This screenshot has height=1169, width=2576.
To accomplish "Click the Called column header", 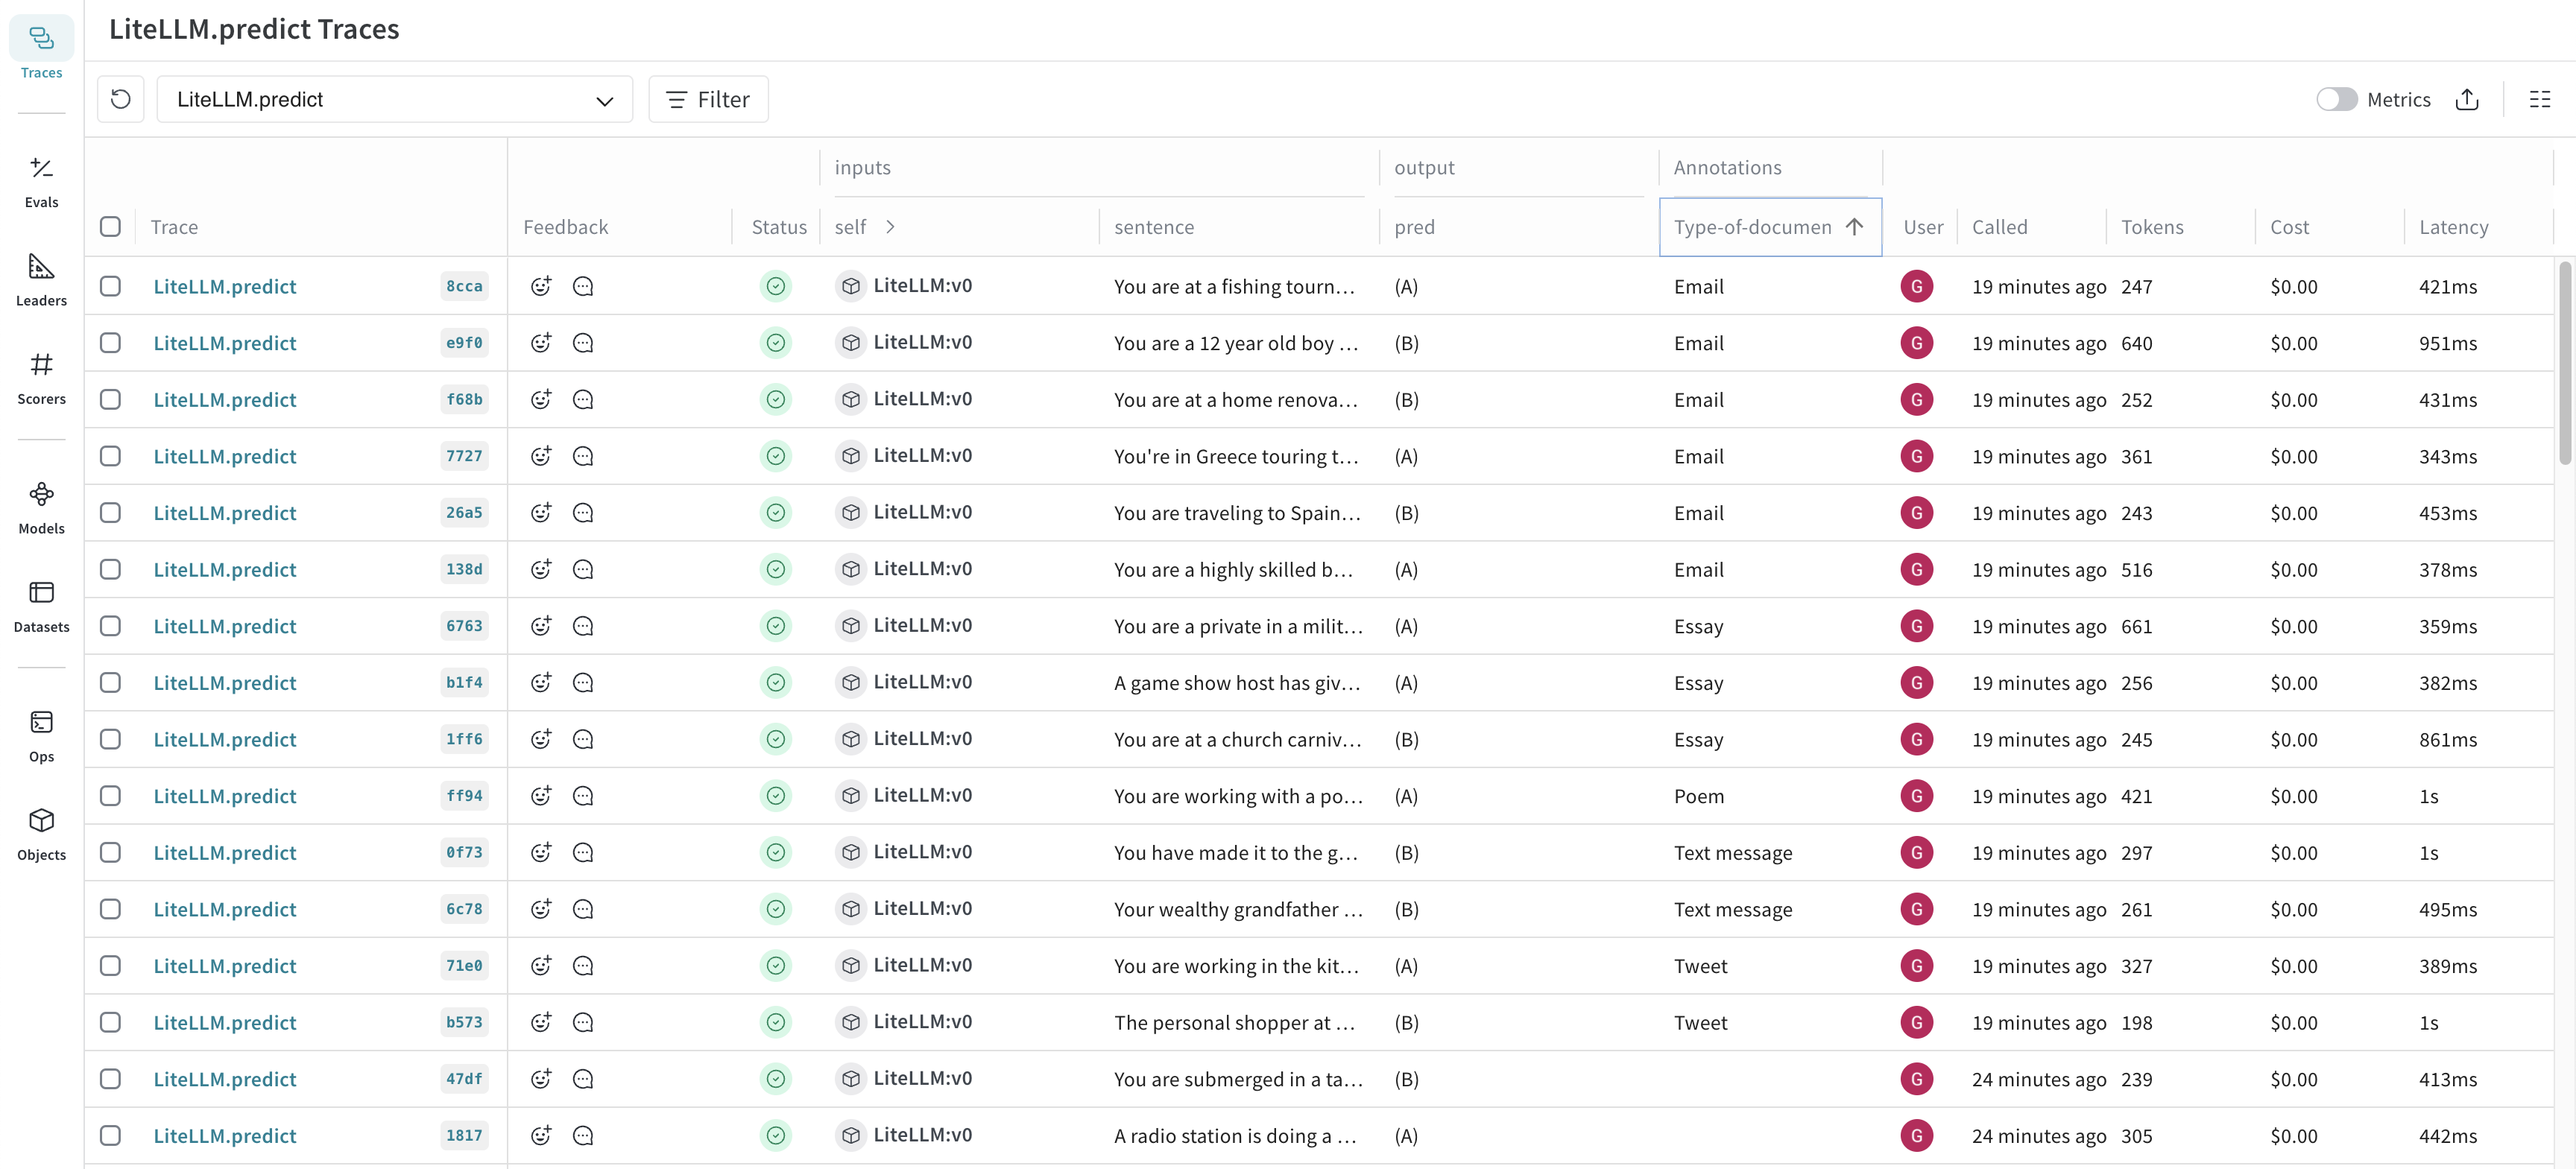I will pyautogui.click(x=1999, y=227).
